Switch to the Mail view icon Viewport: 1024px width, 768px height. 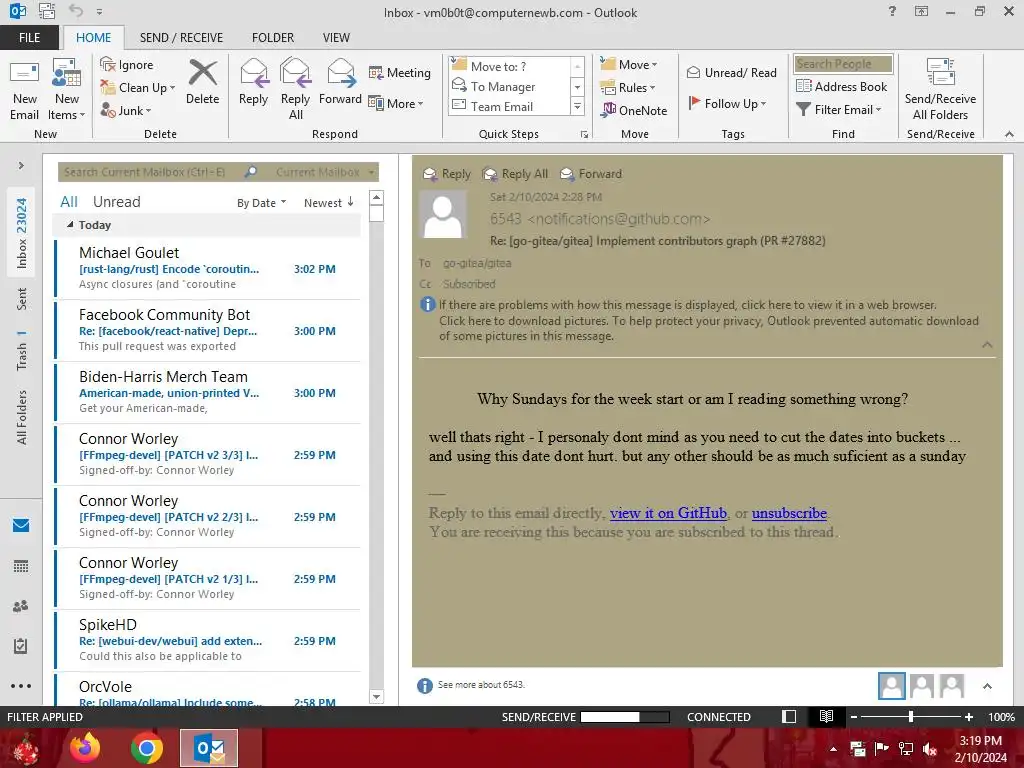(21, 525)
